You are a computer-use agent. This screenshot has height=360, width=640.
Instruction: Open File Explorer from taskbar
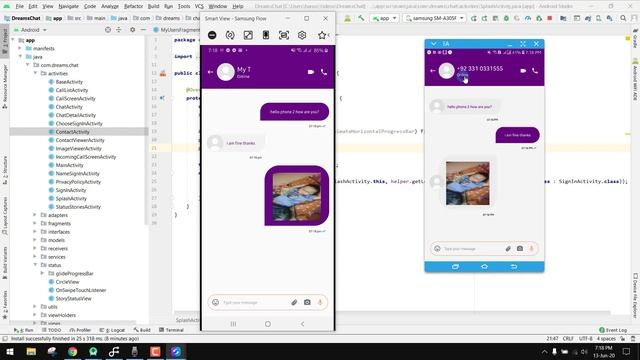click(31, 351)
